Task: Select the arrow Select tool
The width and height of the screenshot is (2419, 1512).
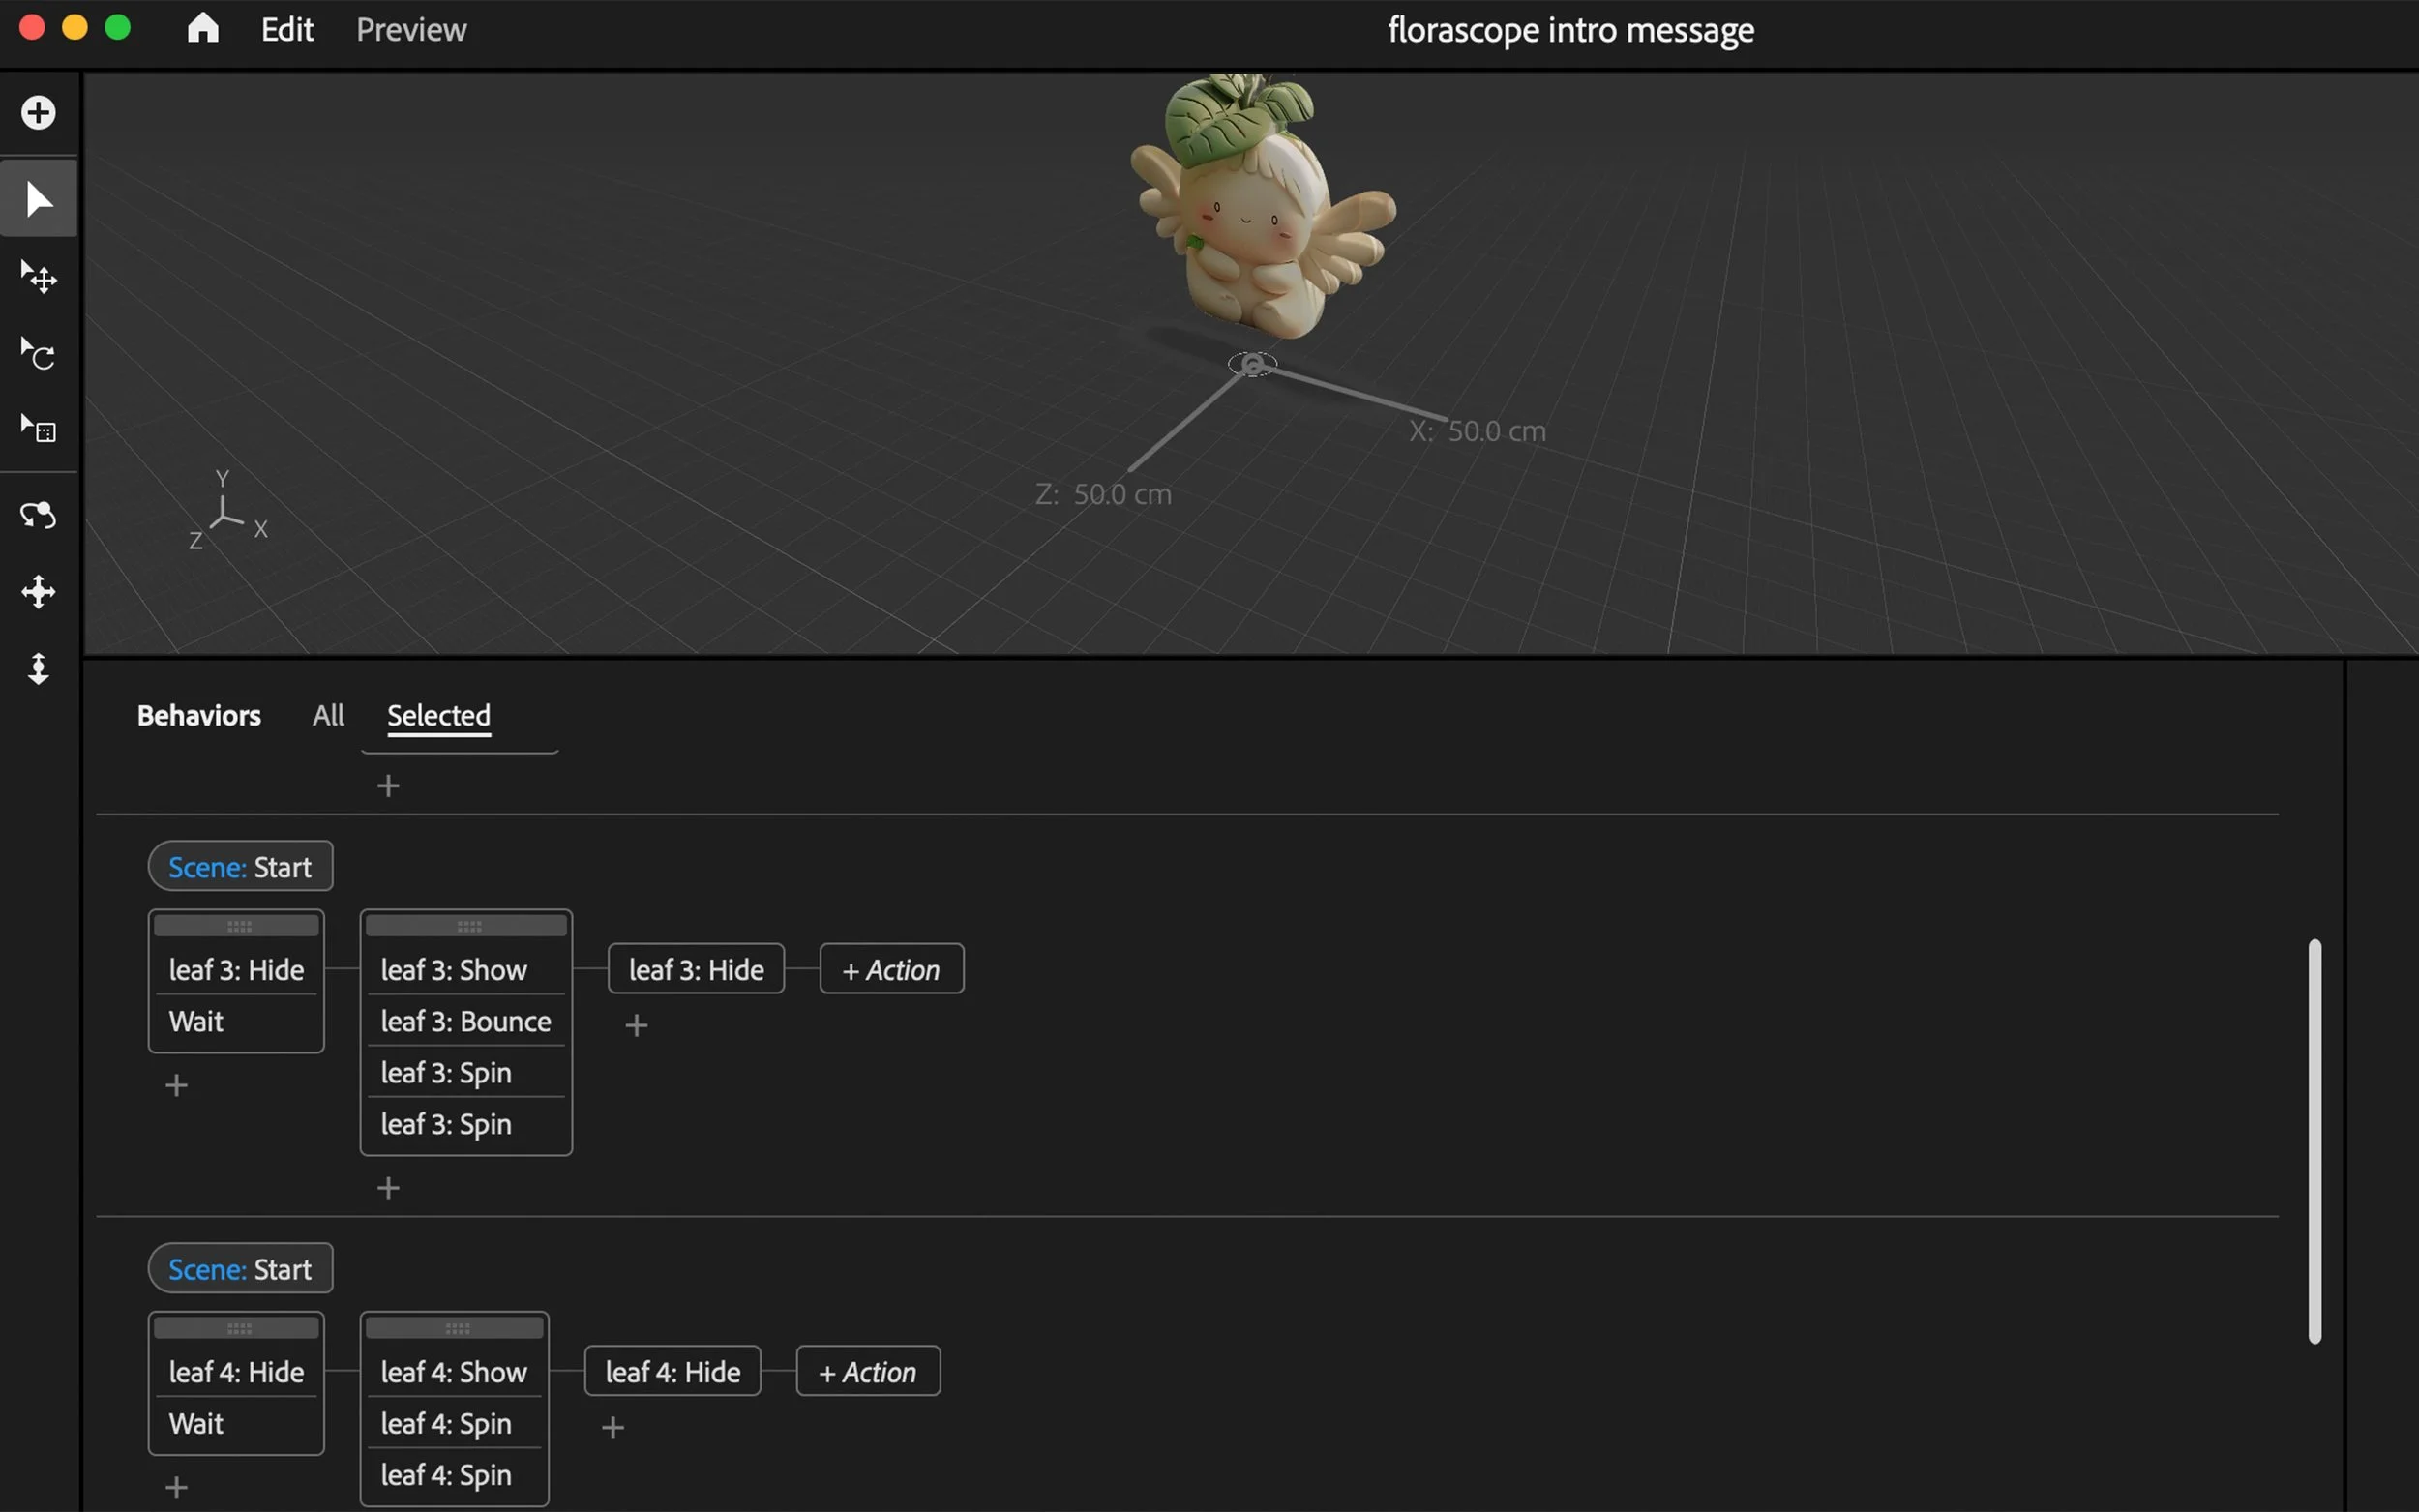Action: (38, 199)
